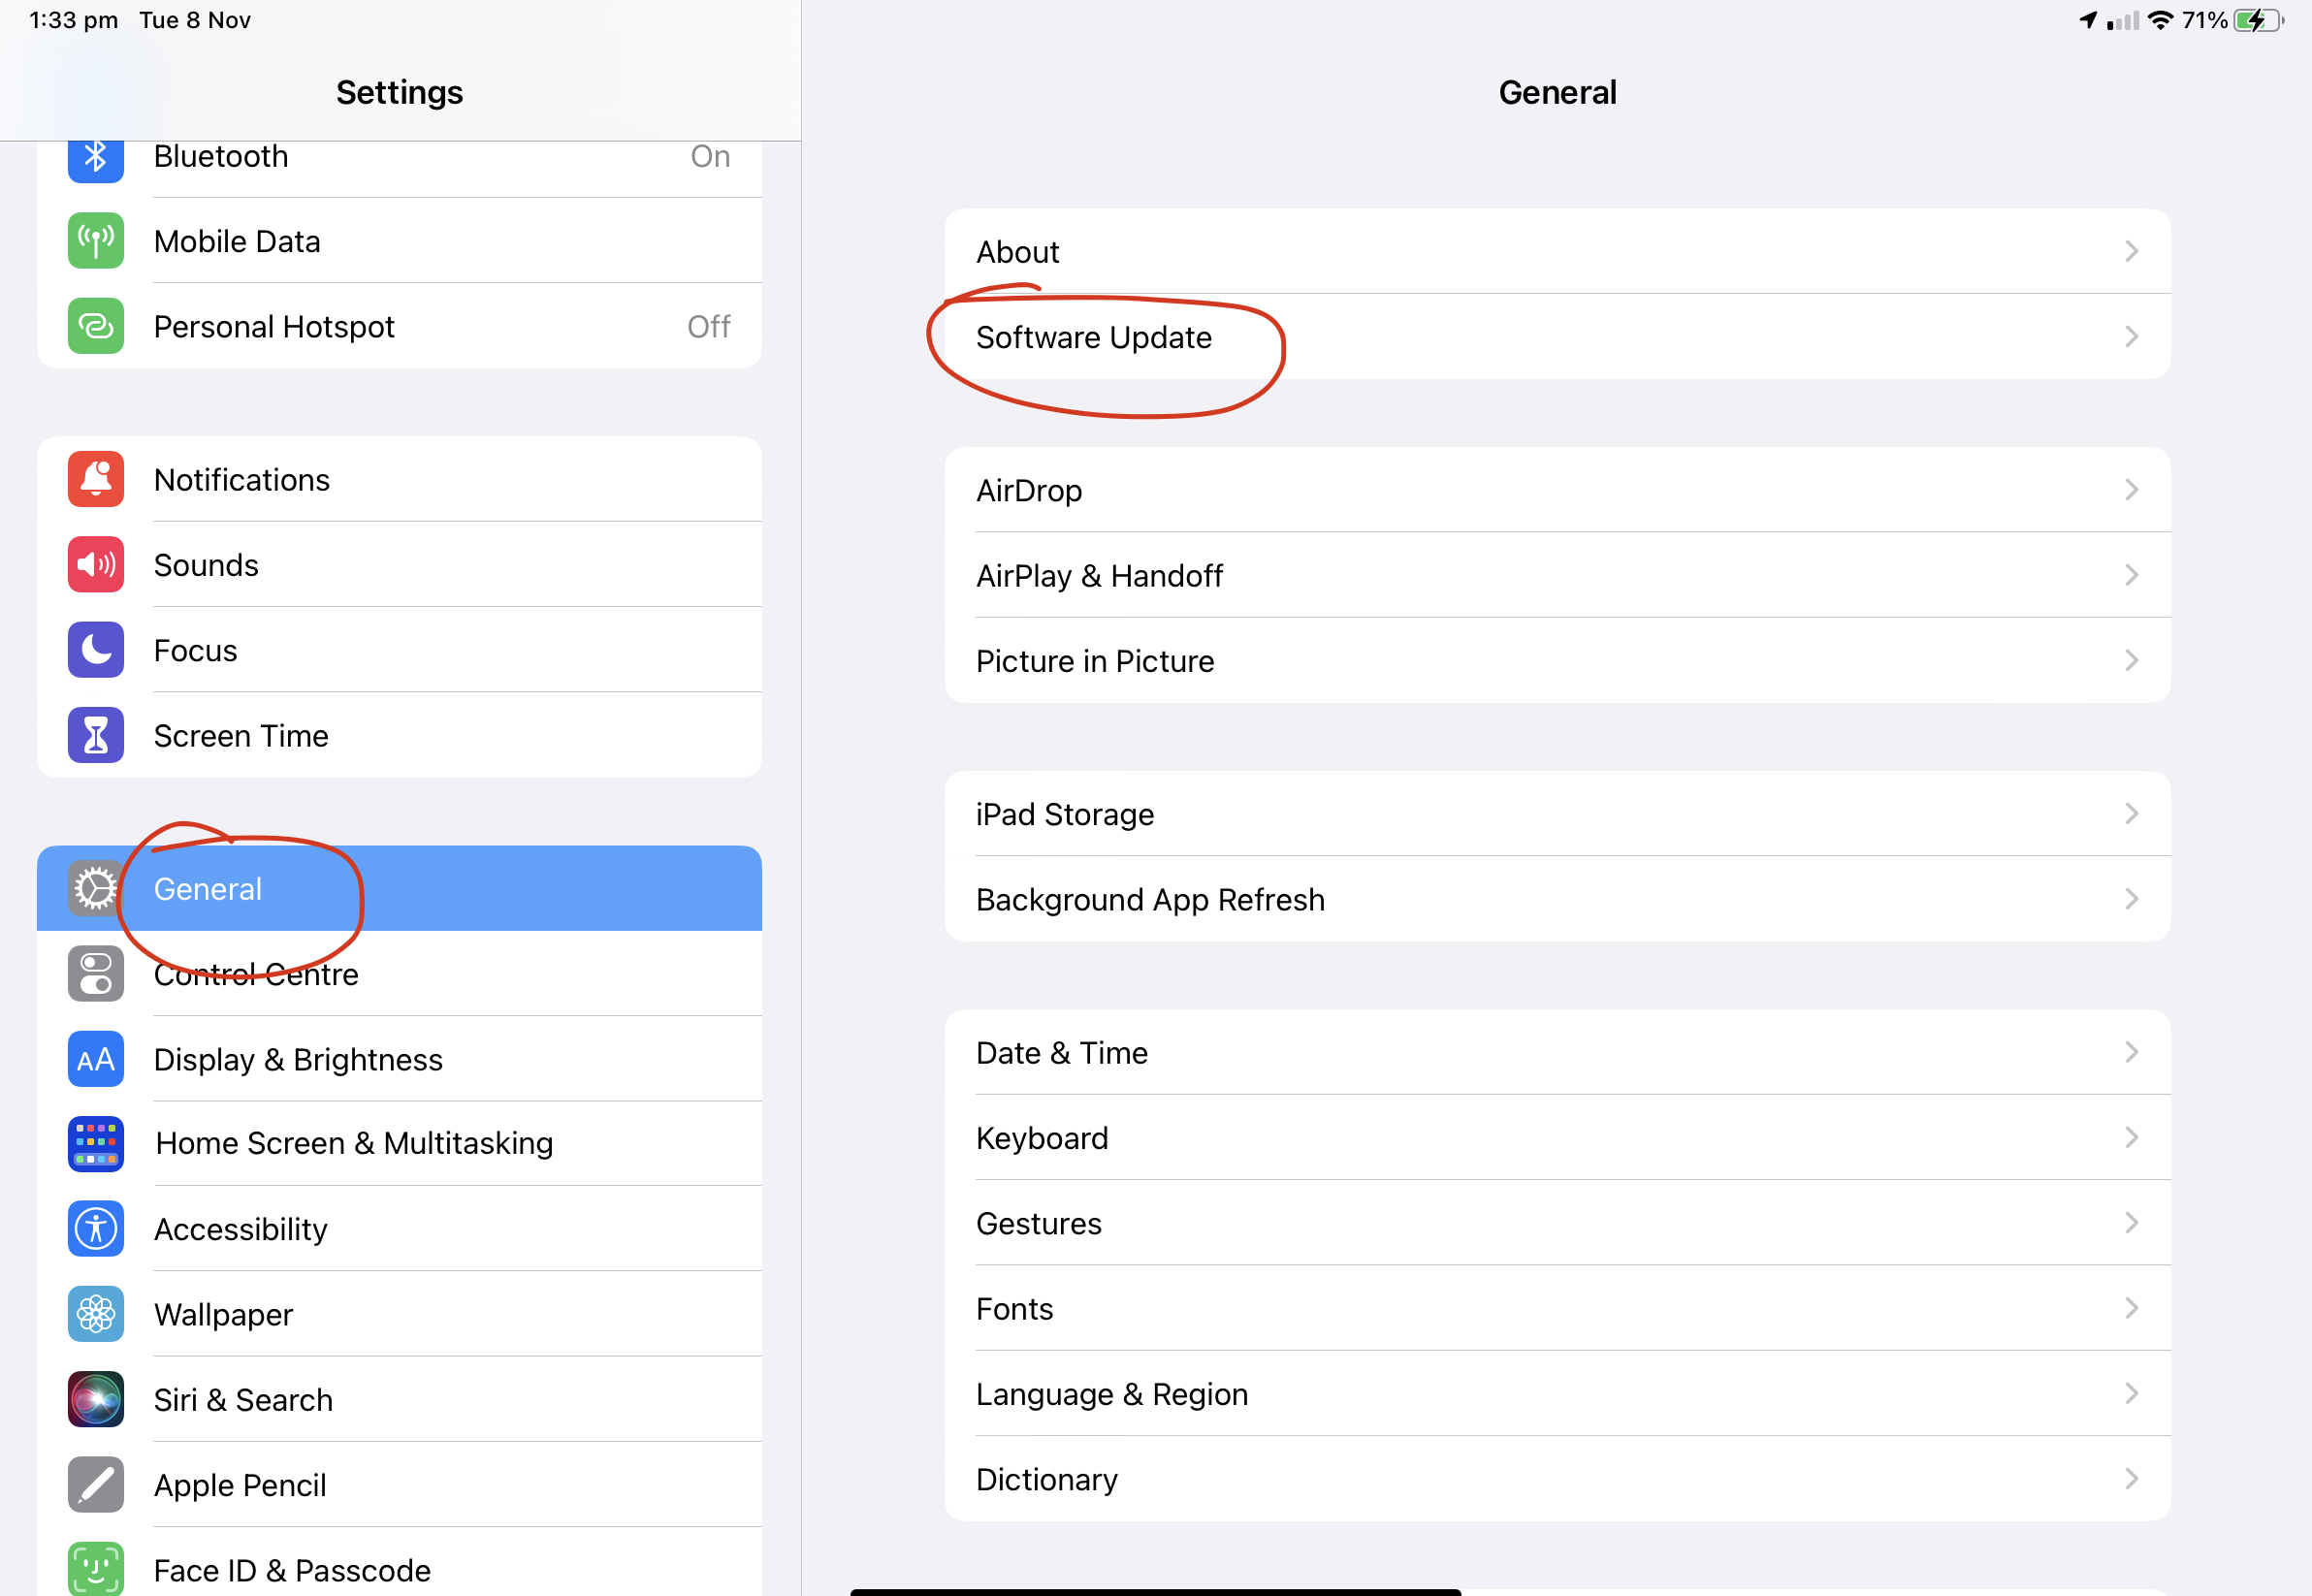
Task: Select Notifications in the sidebar
Action: (x=399, y=479)
